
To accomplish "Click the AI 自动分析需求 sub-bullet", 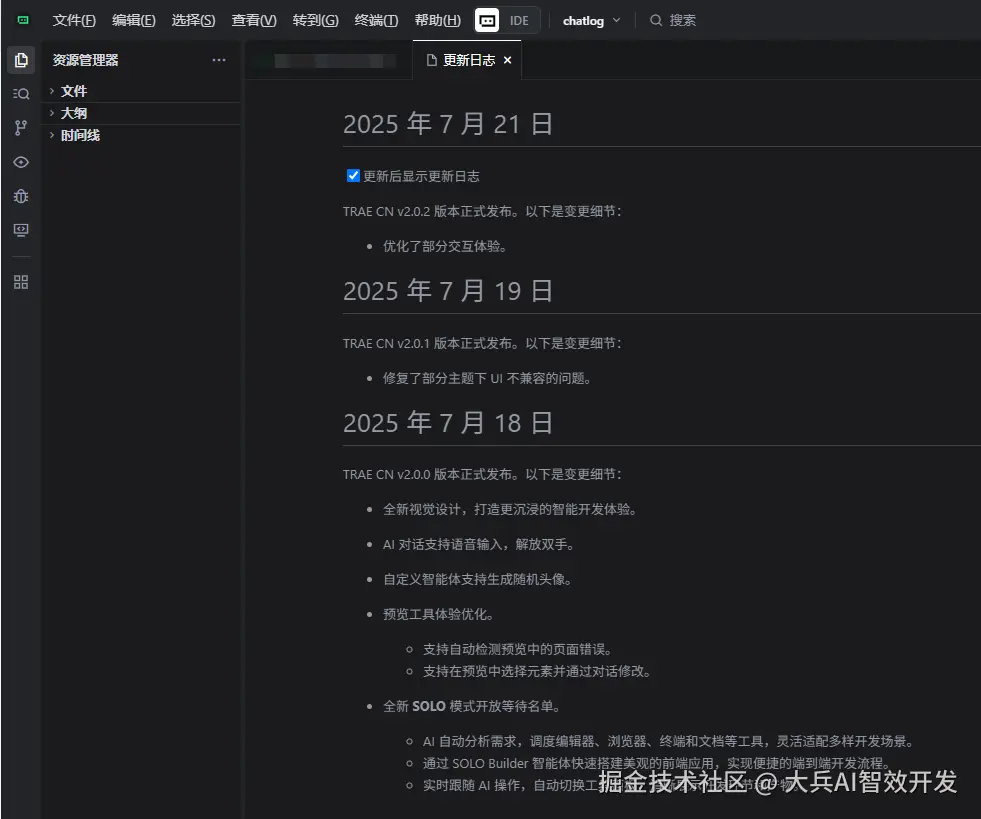I will pyautogui.click(x=668, y=741).
